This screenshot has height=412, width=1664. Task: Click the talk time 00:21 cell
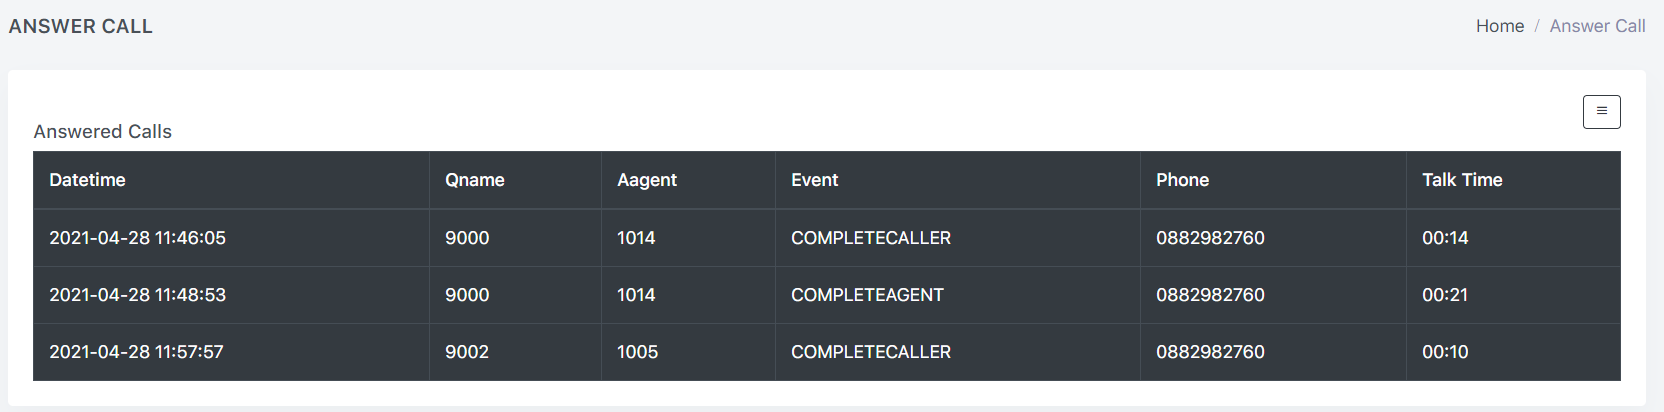pos(1445,295)
